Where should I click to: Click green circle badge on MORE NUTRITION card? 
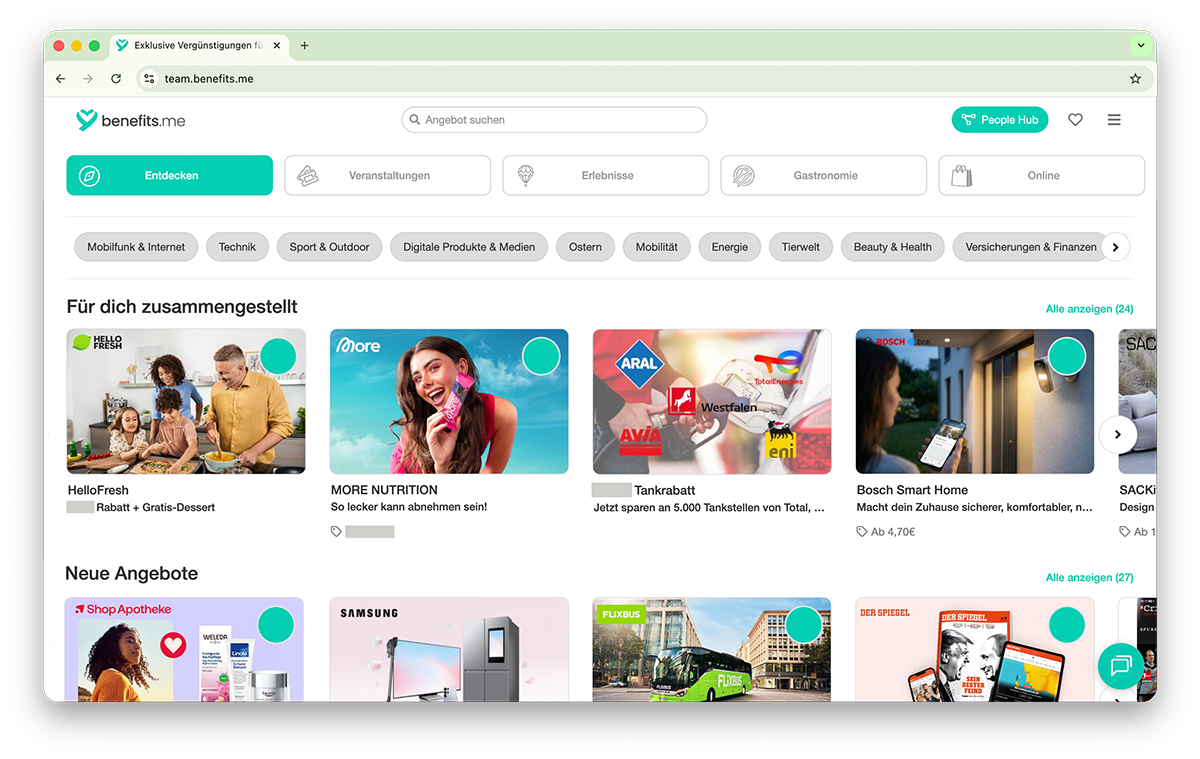pos(541,356)
